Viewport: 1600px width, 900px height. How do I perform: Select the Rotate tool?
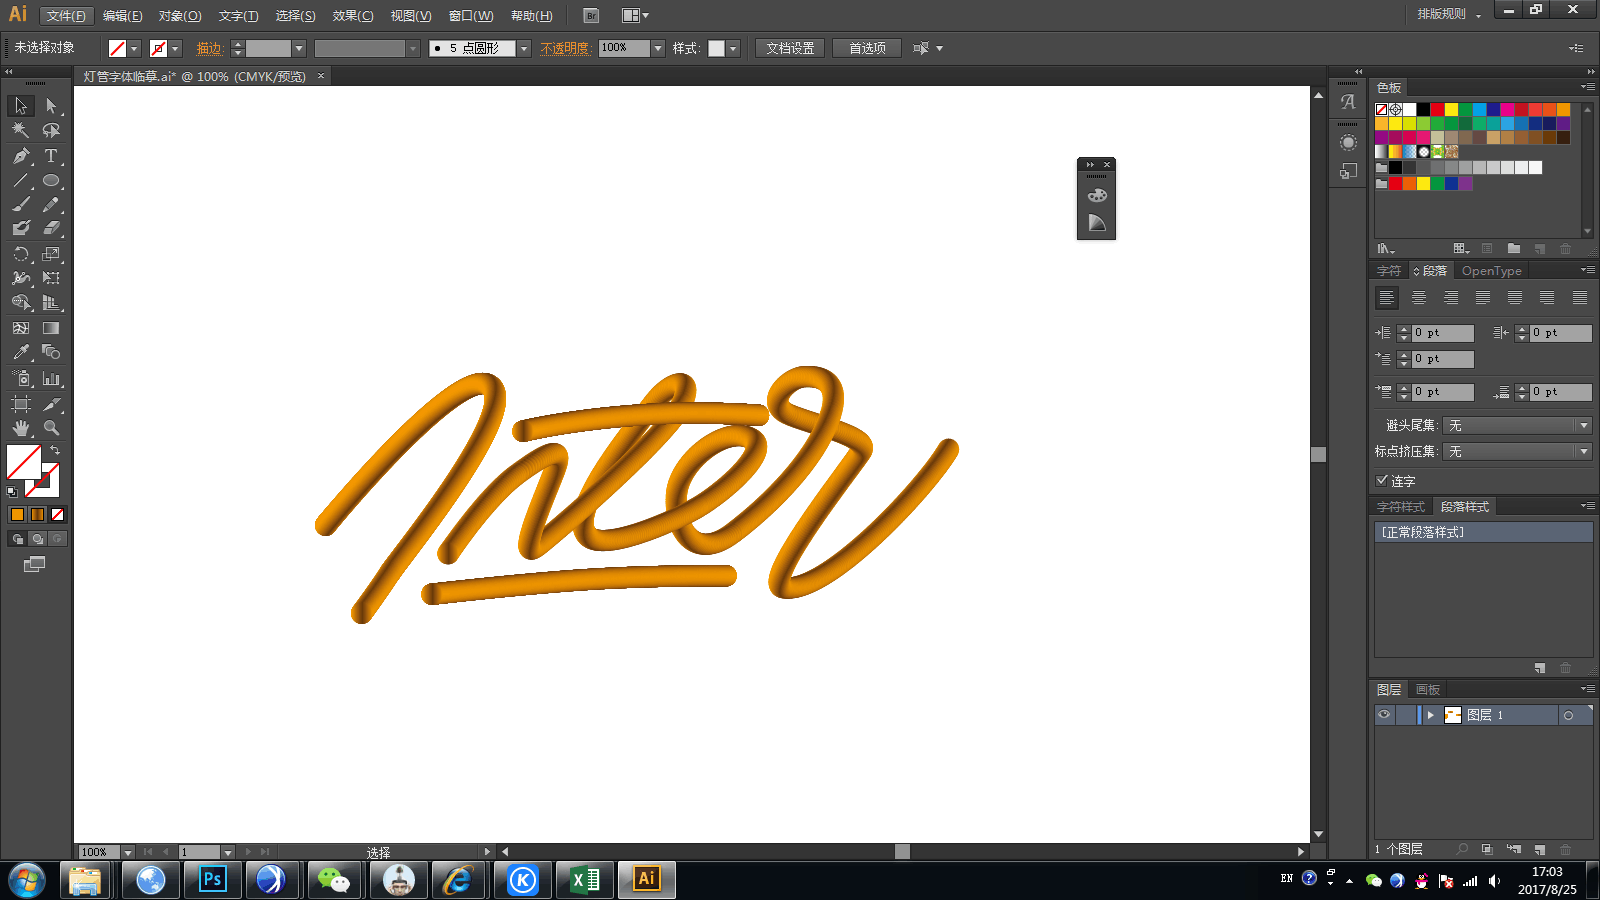coord(21,254)
